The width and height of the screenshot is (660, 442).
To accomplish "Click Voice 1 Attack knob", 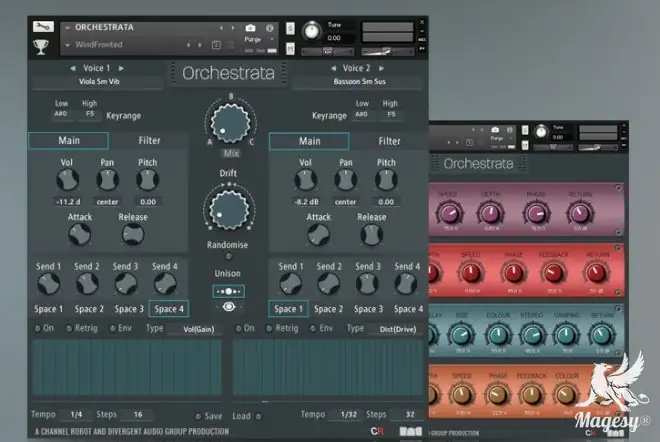I will point(80,234).
